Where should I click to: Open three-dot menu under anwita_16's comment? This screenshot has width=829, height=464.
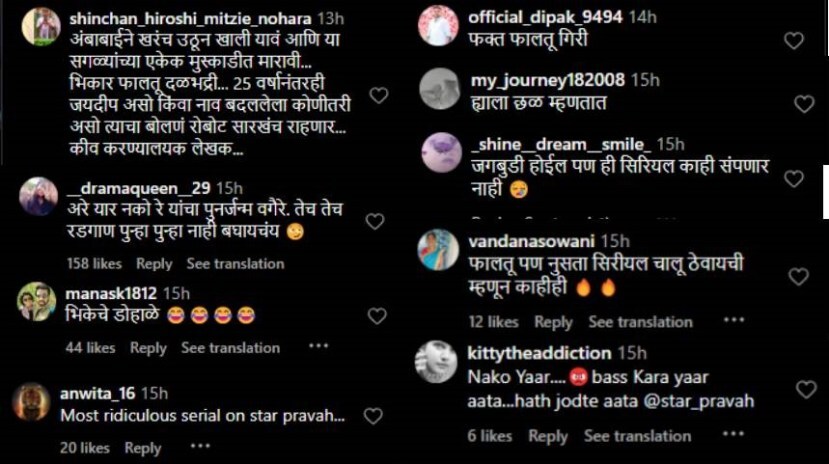point(200,447)
